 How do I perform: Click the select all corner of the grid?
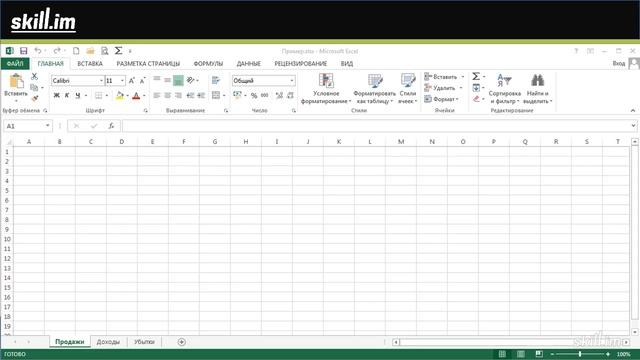8,142
